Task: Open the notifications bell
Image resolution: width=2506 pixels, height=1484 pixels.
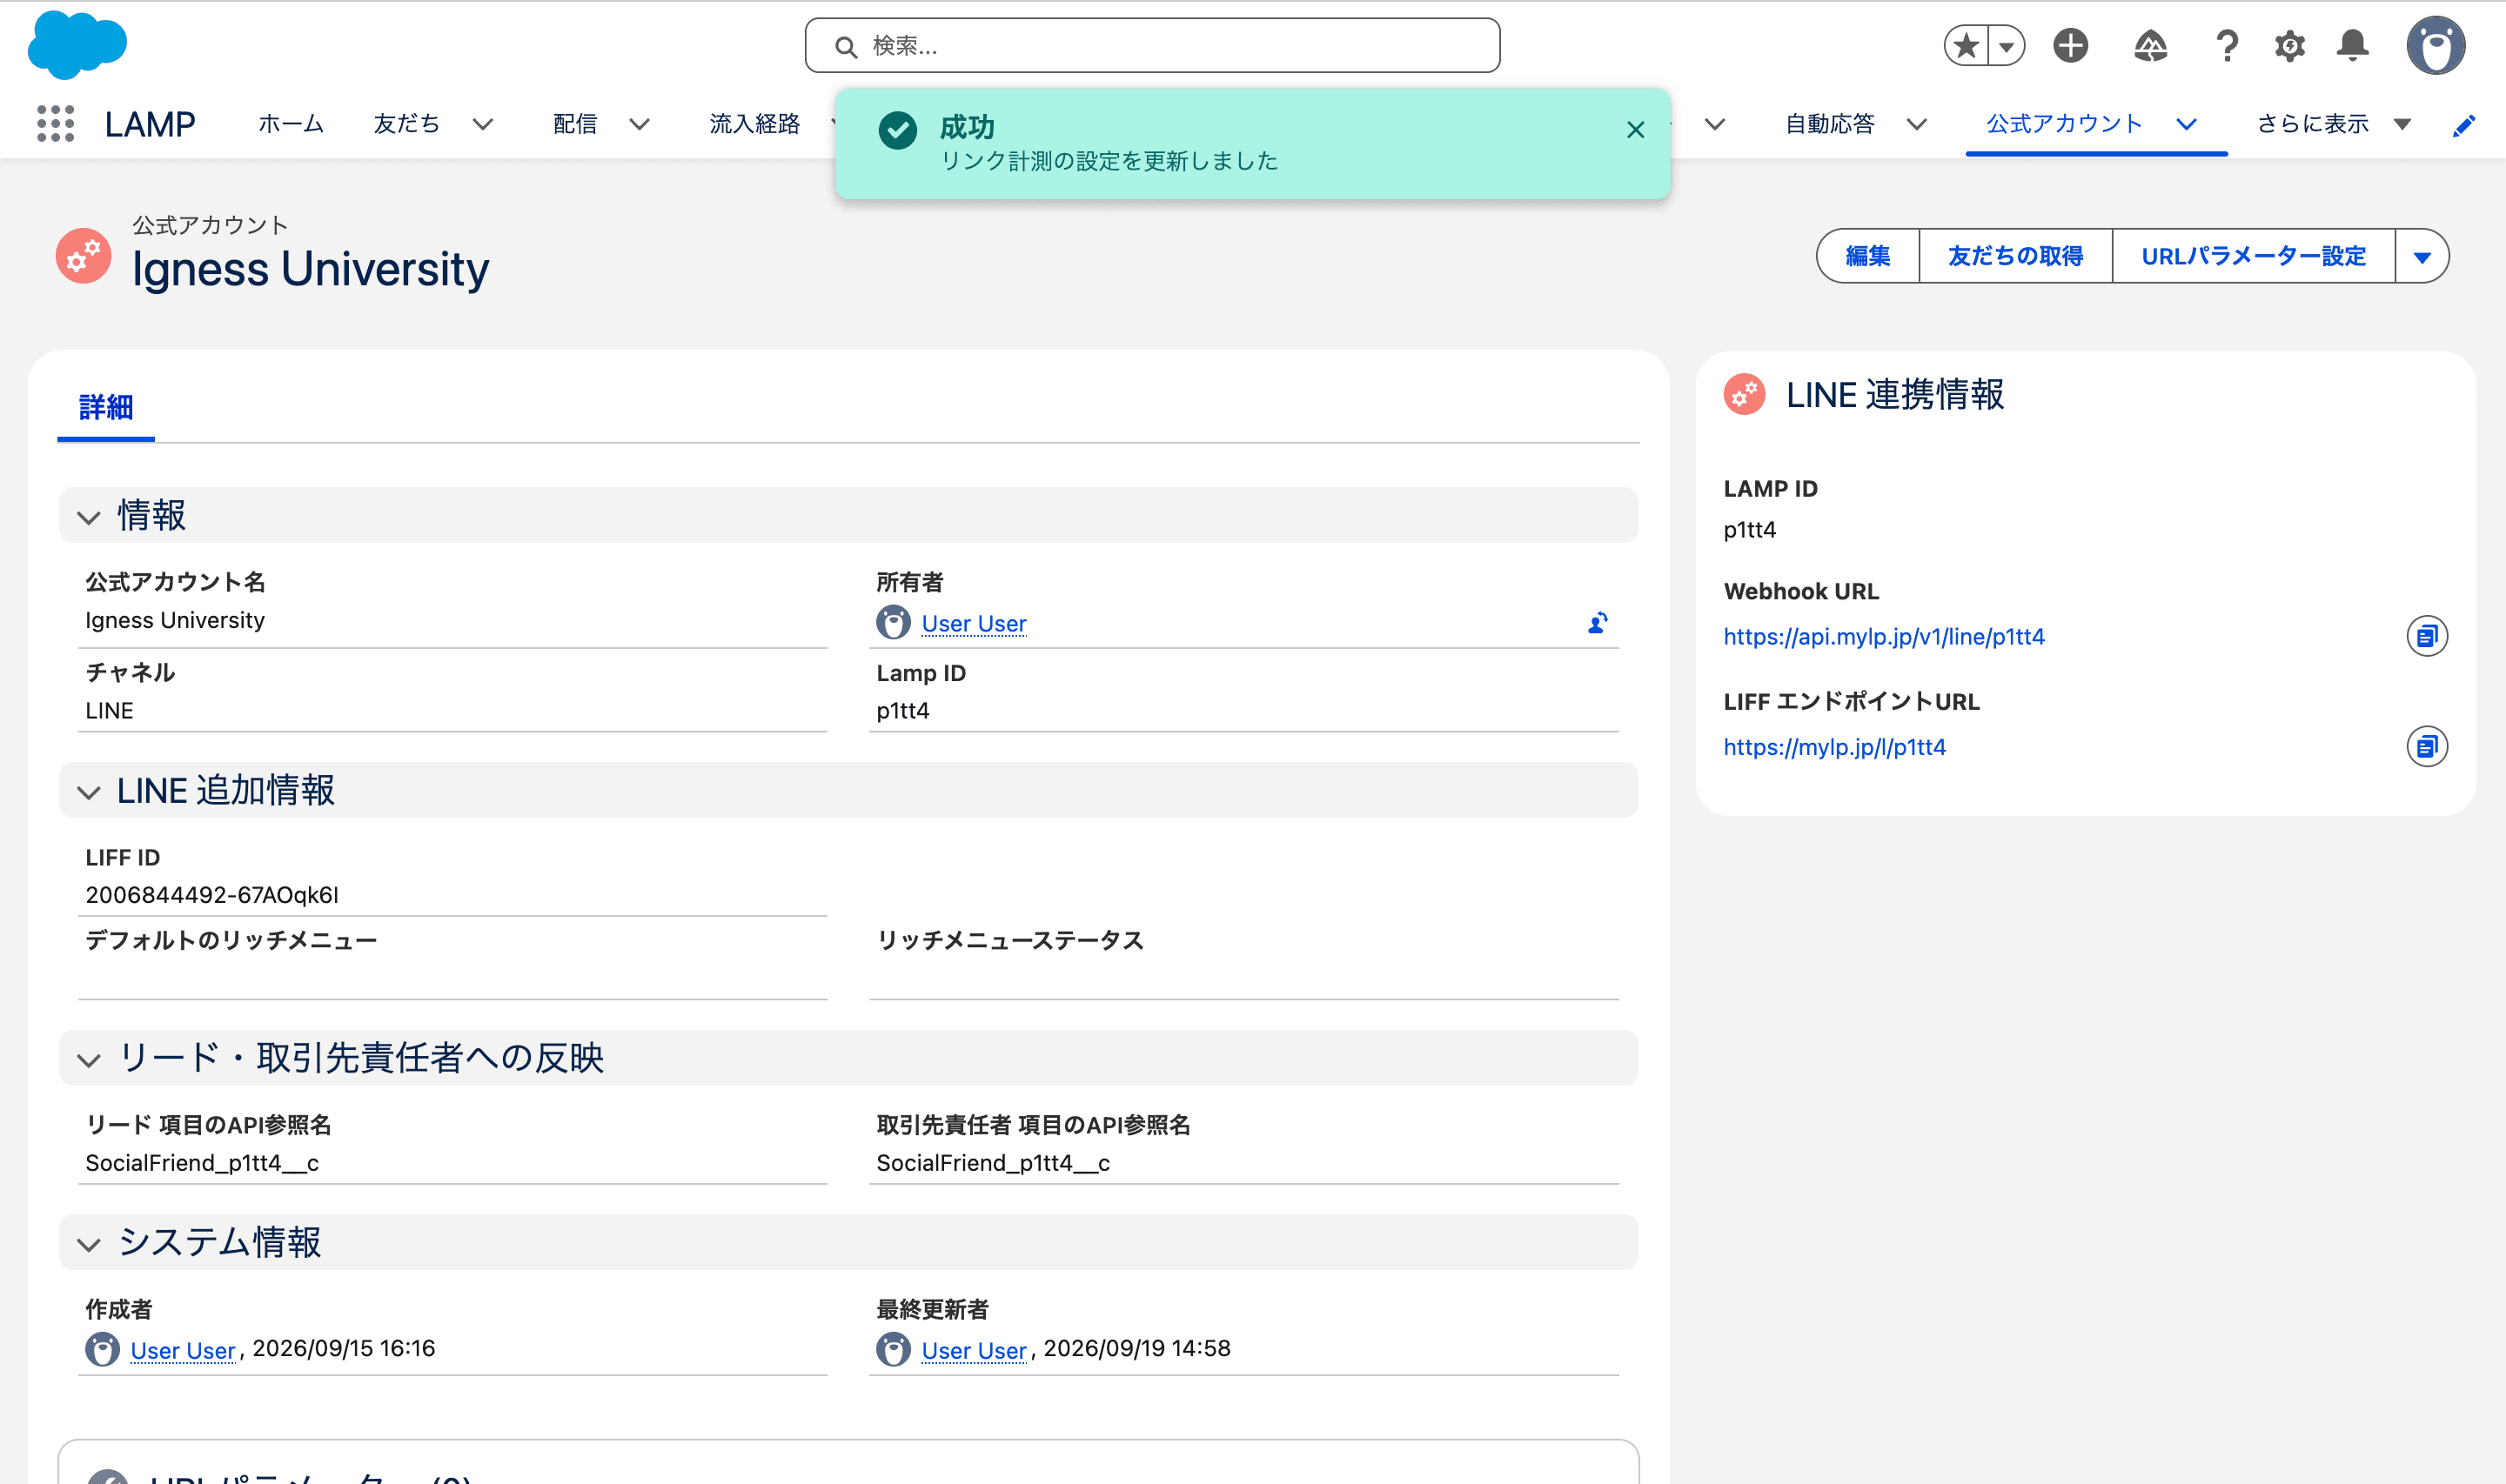Action: (2352, 46)
